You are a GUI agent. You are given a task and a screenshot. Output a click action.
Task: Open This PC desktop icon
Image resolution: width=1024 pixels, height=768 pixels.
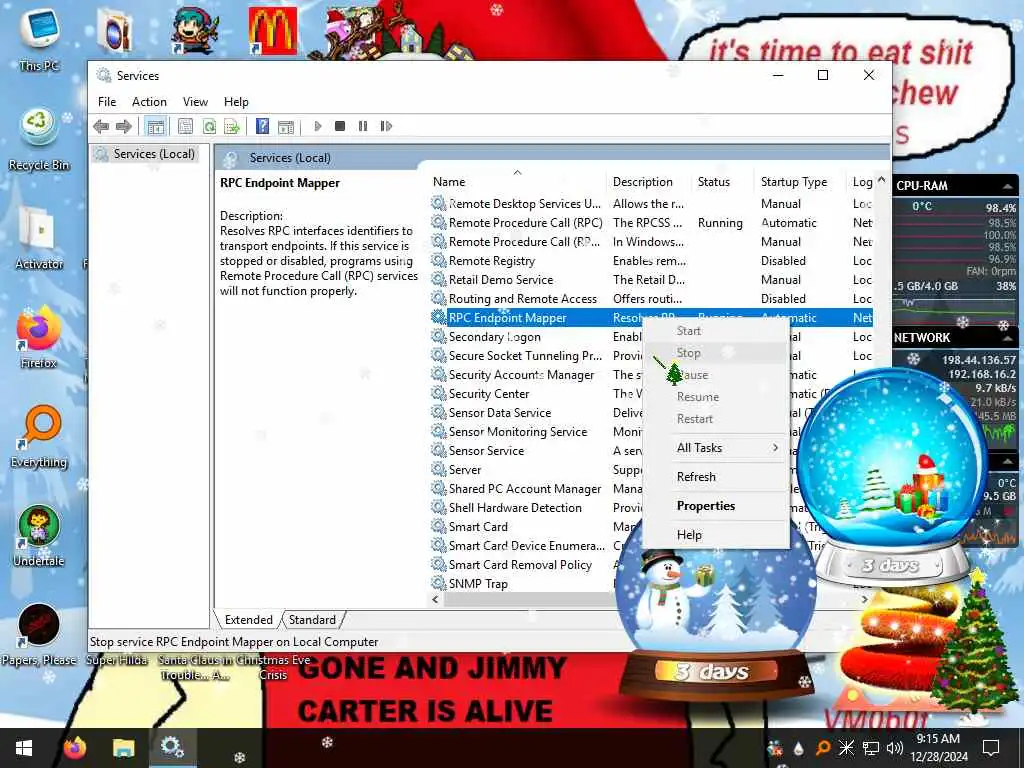tap(39, 38)
